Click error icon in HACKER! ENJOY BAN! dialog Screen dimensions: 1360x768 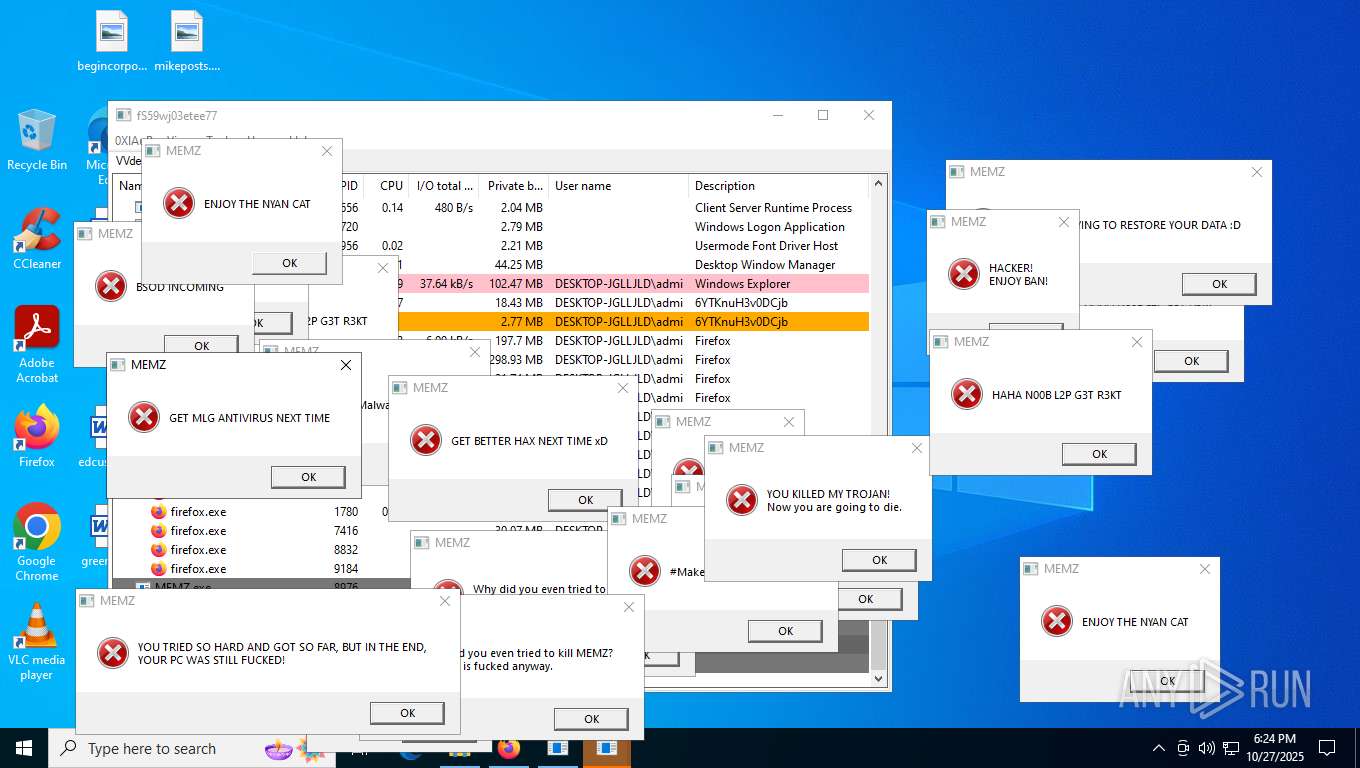point(964,274)
